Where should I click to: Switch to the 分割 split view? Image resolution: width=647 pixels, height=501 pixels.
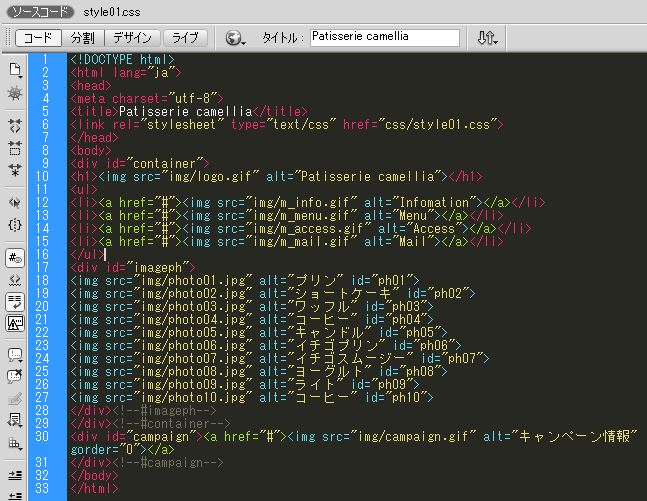(83, 38)
